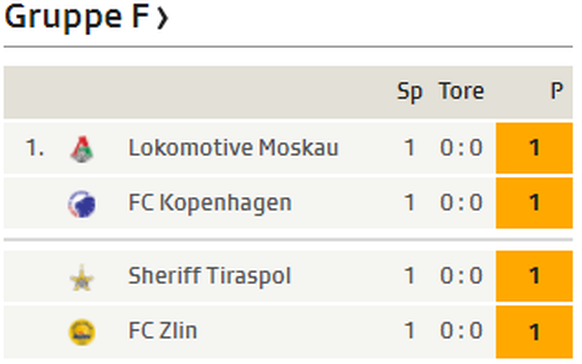Click the FC Zlin yellow crest
This screenshot has height=364, width=582.
coord(82,332)
